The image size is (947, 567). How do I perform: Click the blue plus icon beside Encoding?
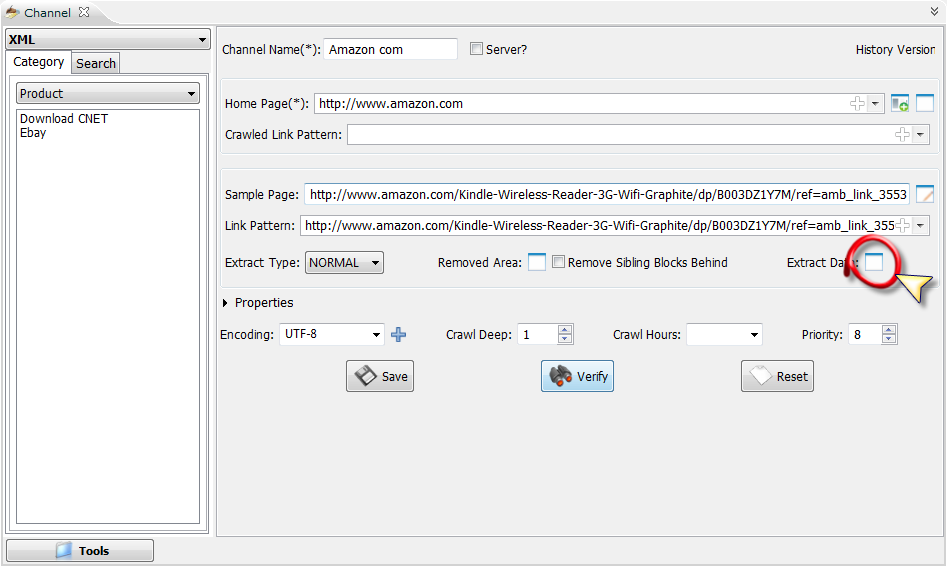pyautogui.click(x=399, y=335)
